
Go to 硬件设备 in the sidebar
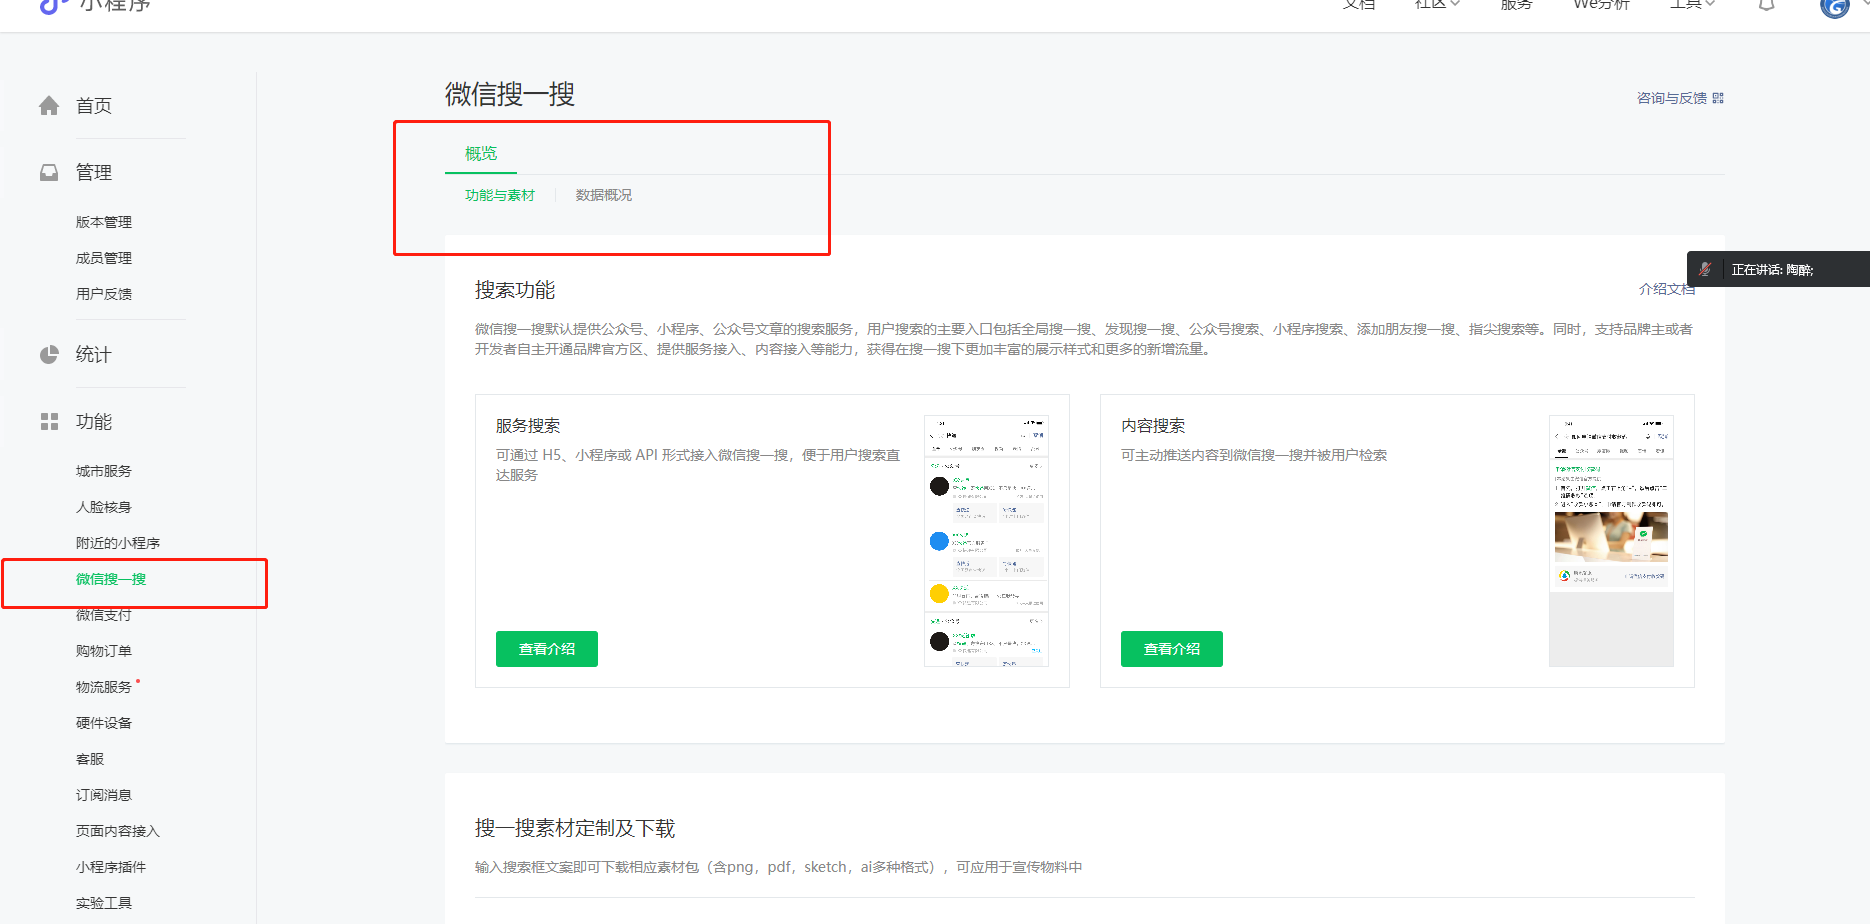click(x=104, y=723)
